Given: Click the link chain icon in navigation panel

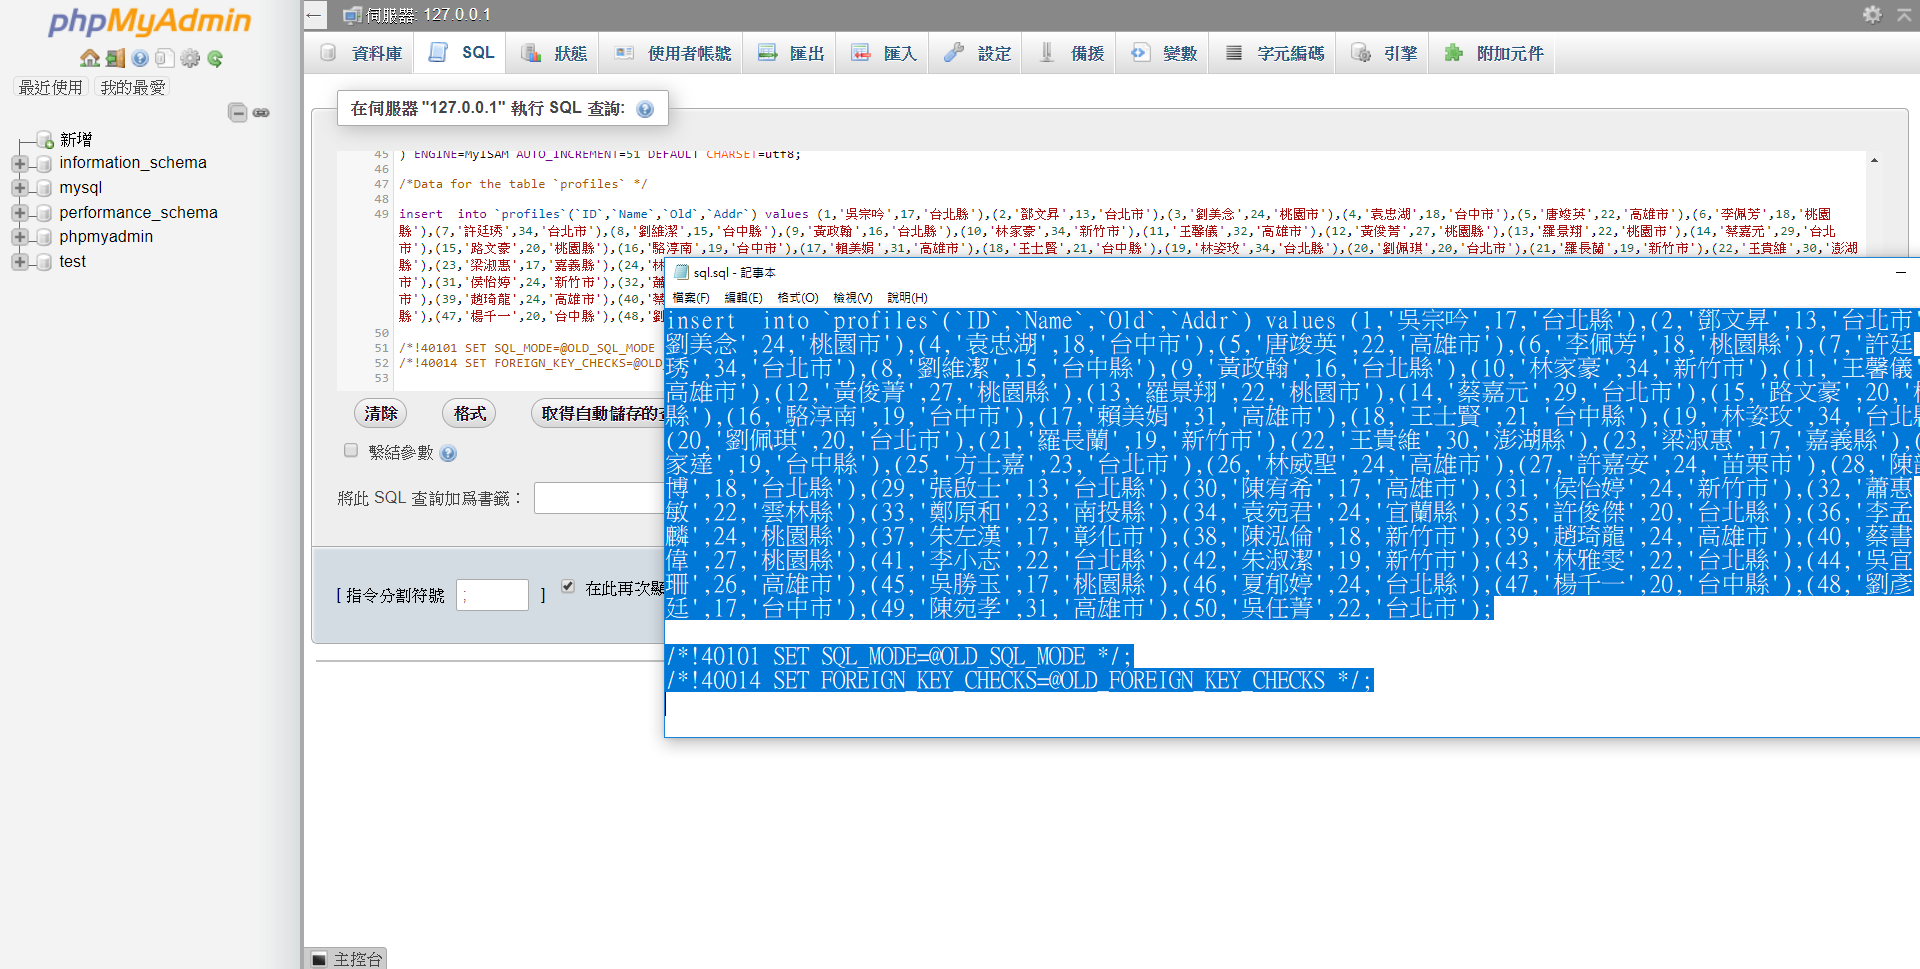Looking at the screenshot, I should 261,113.
